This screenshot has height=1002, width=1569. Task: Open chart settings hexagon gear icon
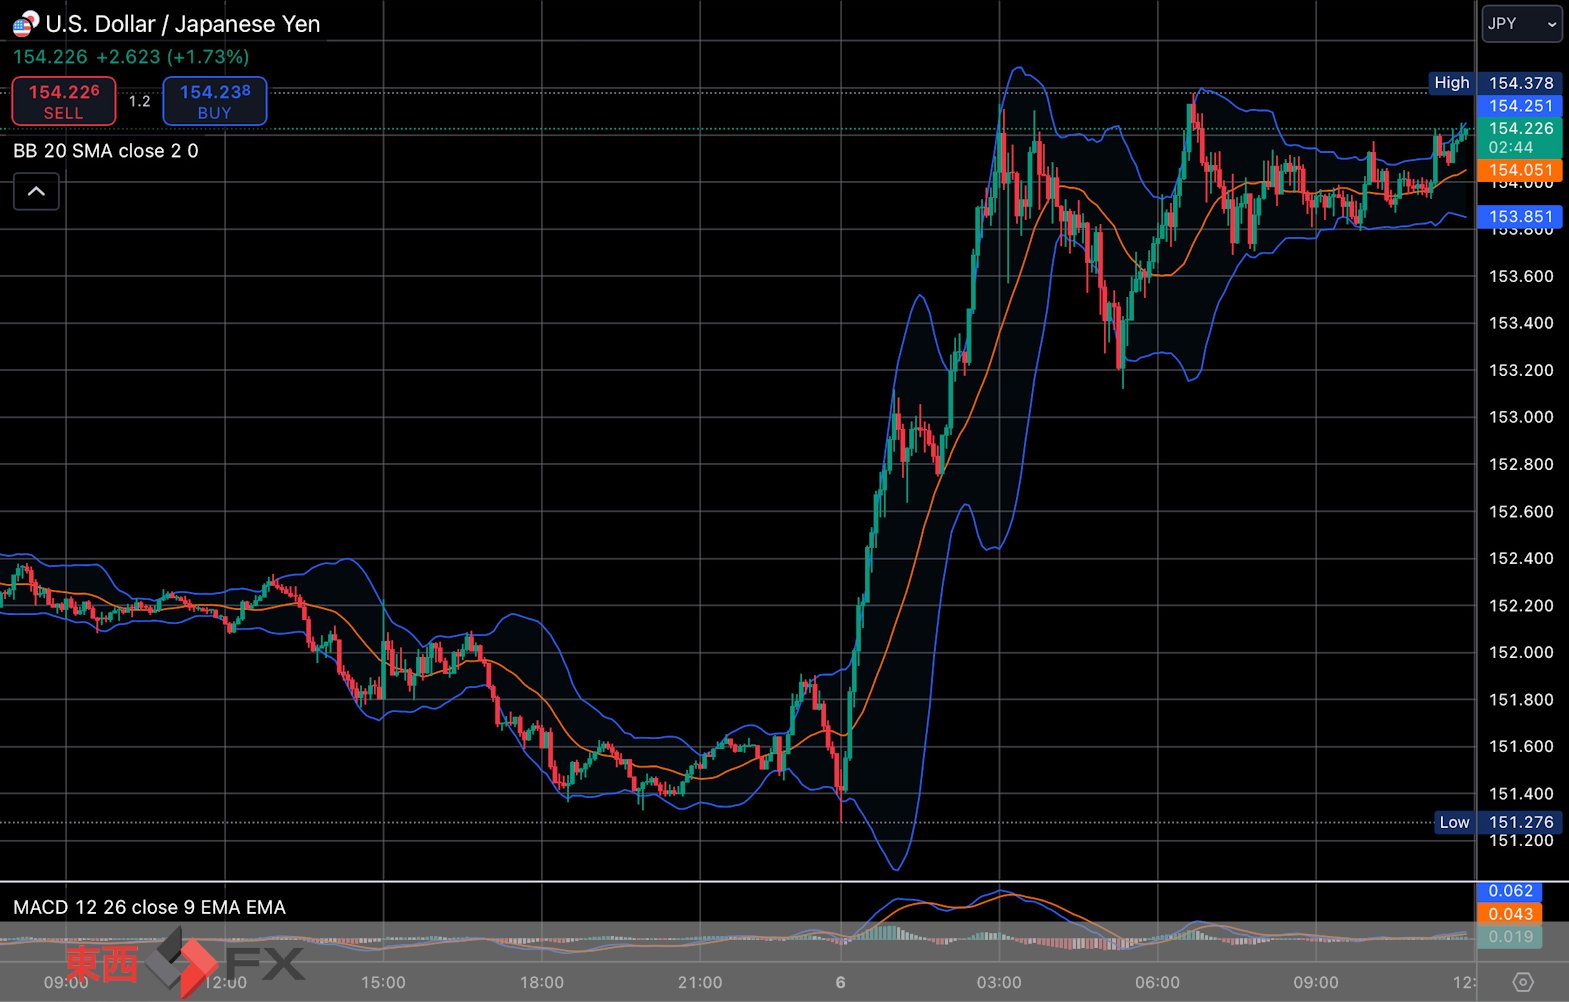pyautogui.click(x=1522, y=982)
